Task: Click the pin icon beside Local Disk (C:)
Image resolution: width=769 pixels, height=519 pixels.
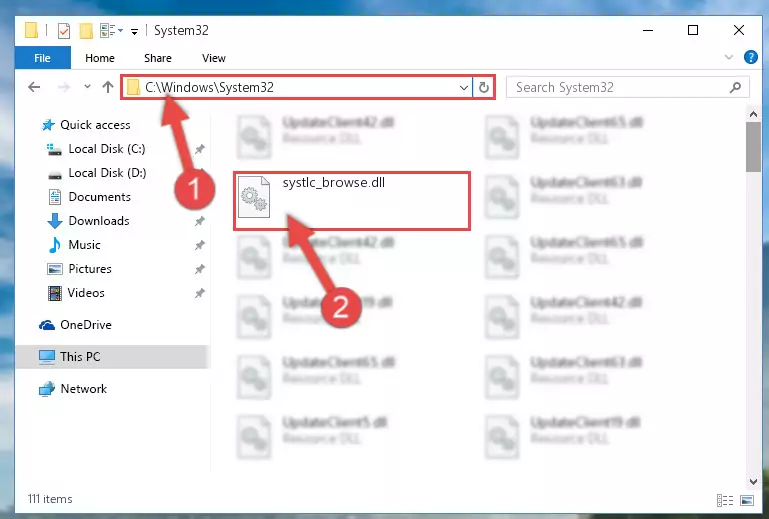Action: 200,149
